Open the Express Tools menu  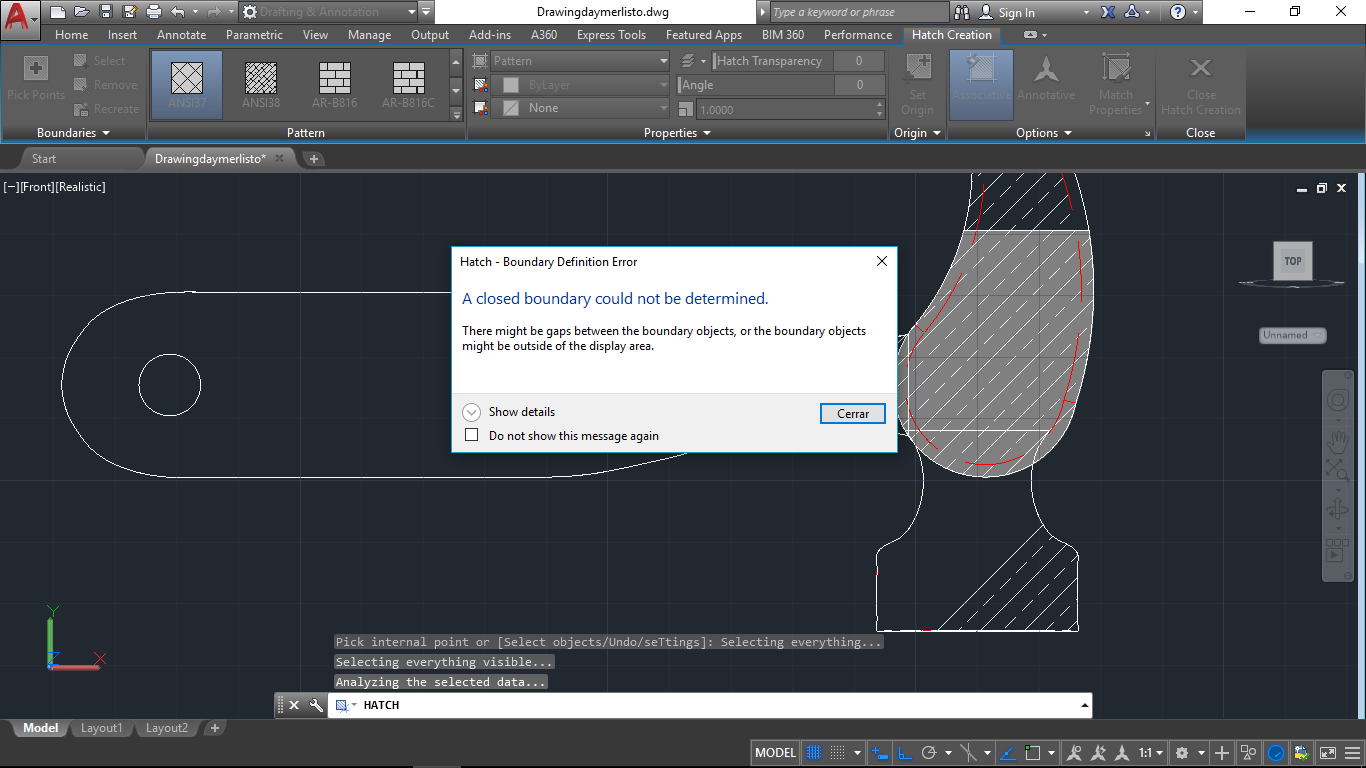click(612, 34)
